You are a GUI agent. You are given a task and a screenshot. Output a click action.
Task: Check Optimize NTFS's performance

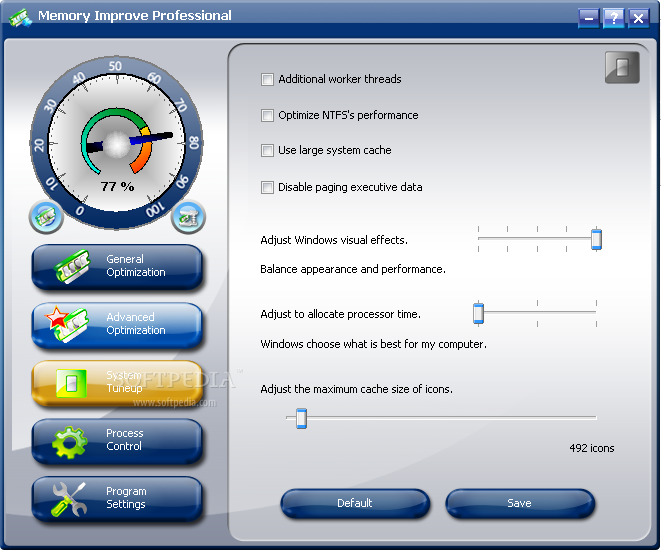267,115
